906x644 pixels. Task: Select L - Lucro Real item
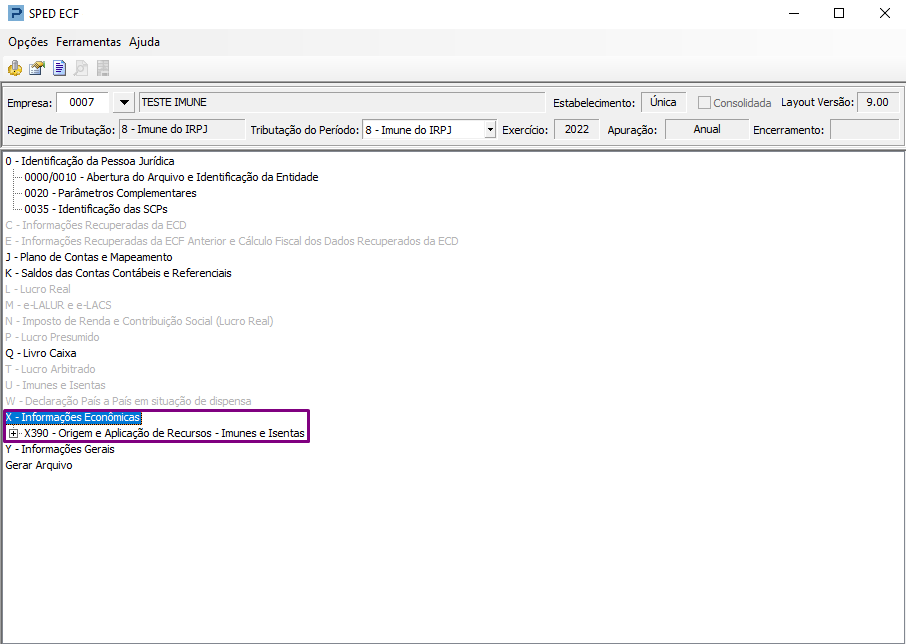[38, 289]
